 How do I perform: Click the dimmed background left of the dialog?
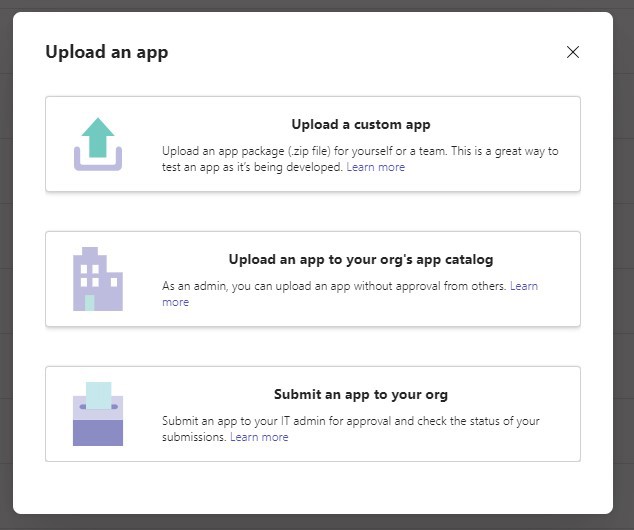[x=6, y=265]
